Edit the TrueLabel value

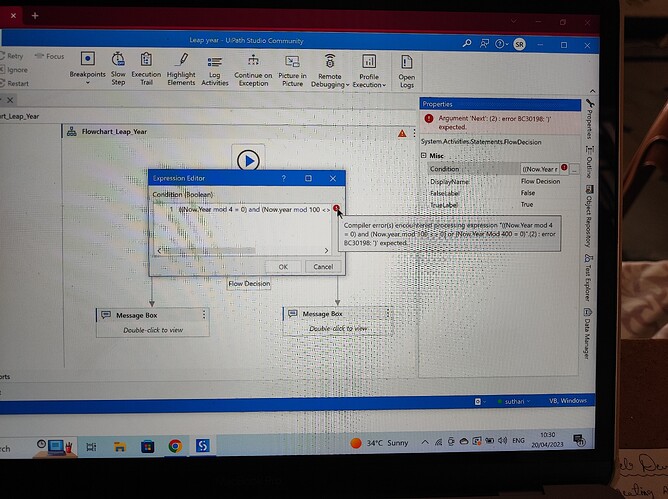pyautogui.click(x=527, y=204)
